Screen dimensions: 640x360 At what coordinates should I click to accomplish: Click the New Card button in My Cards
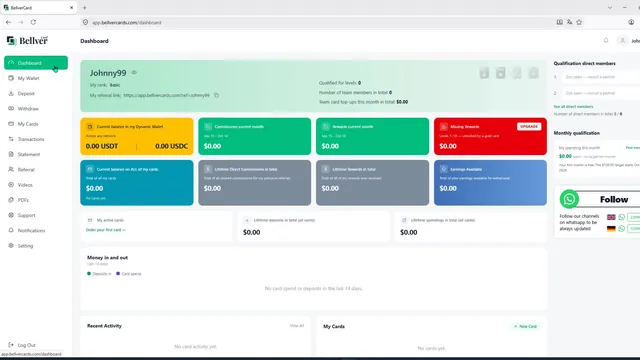click(x=525, y=327)
